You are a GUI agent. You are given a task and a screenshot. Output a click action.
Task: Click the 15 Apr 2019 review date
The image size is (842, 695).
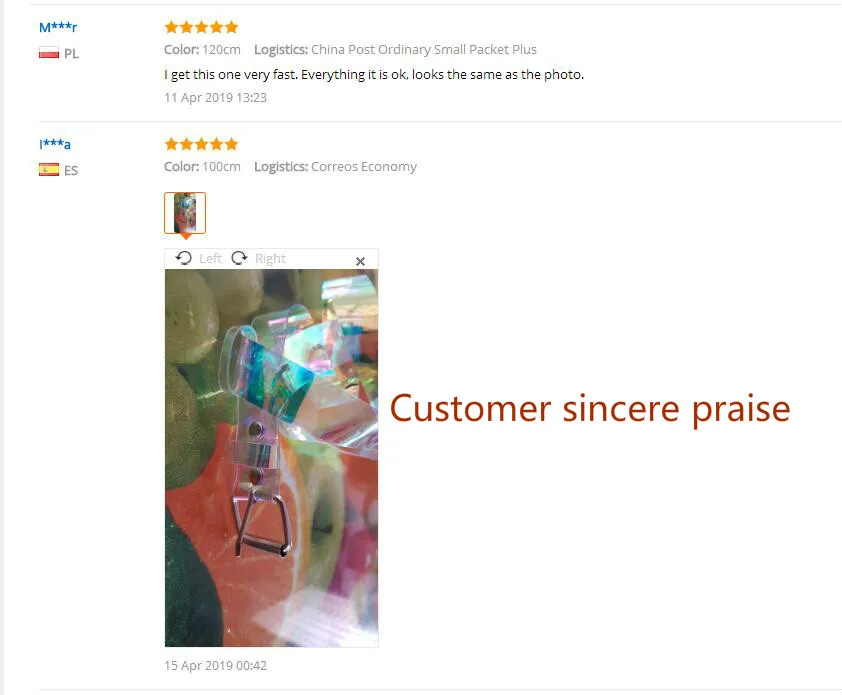point(215,665)
